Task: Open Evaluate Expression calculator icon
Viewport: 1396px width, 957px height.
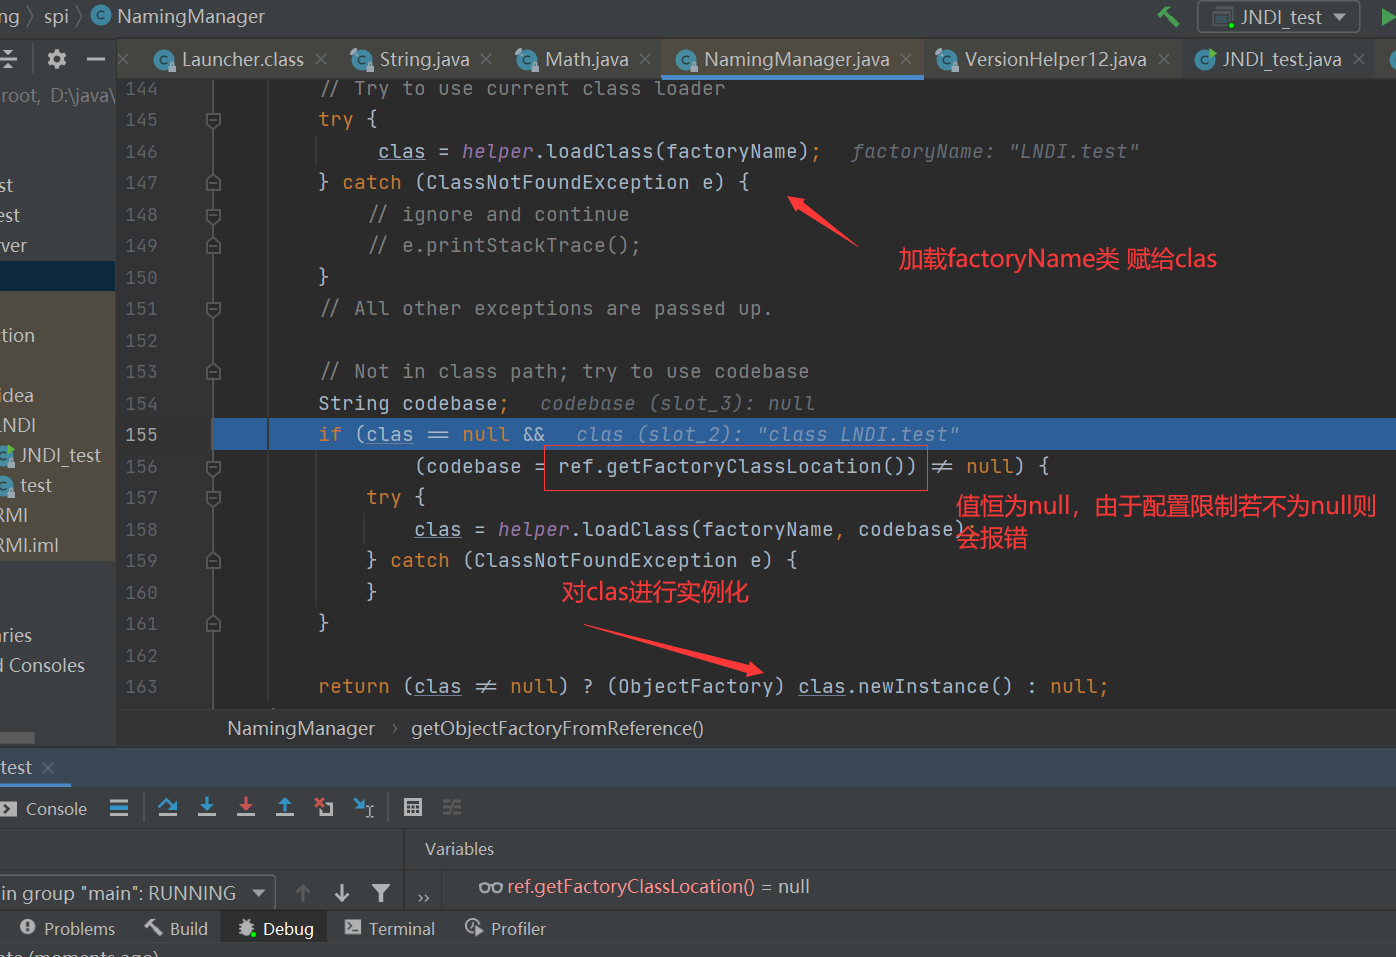Action: (x=413, y=807)
